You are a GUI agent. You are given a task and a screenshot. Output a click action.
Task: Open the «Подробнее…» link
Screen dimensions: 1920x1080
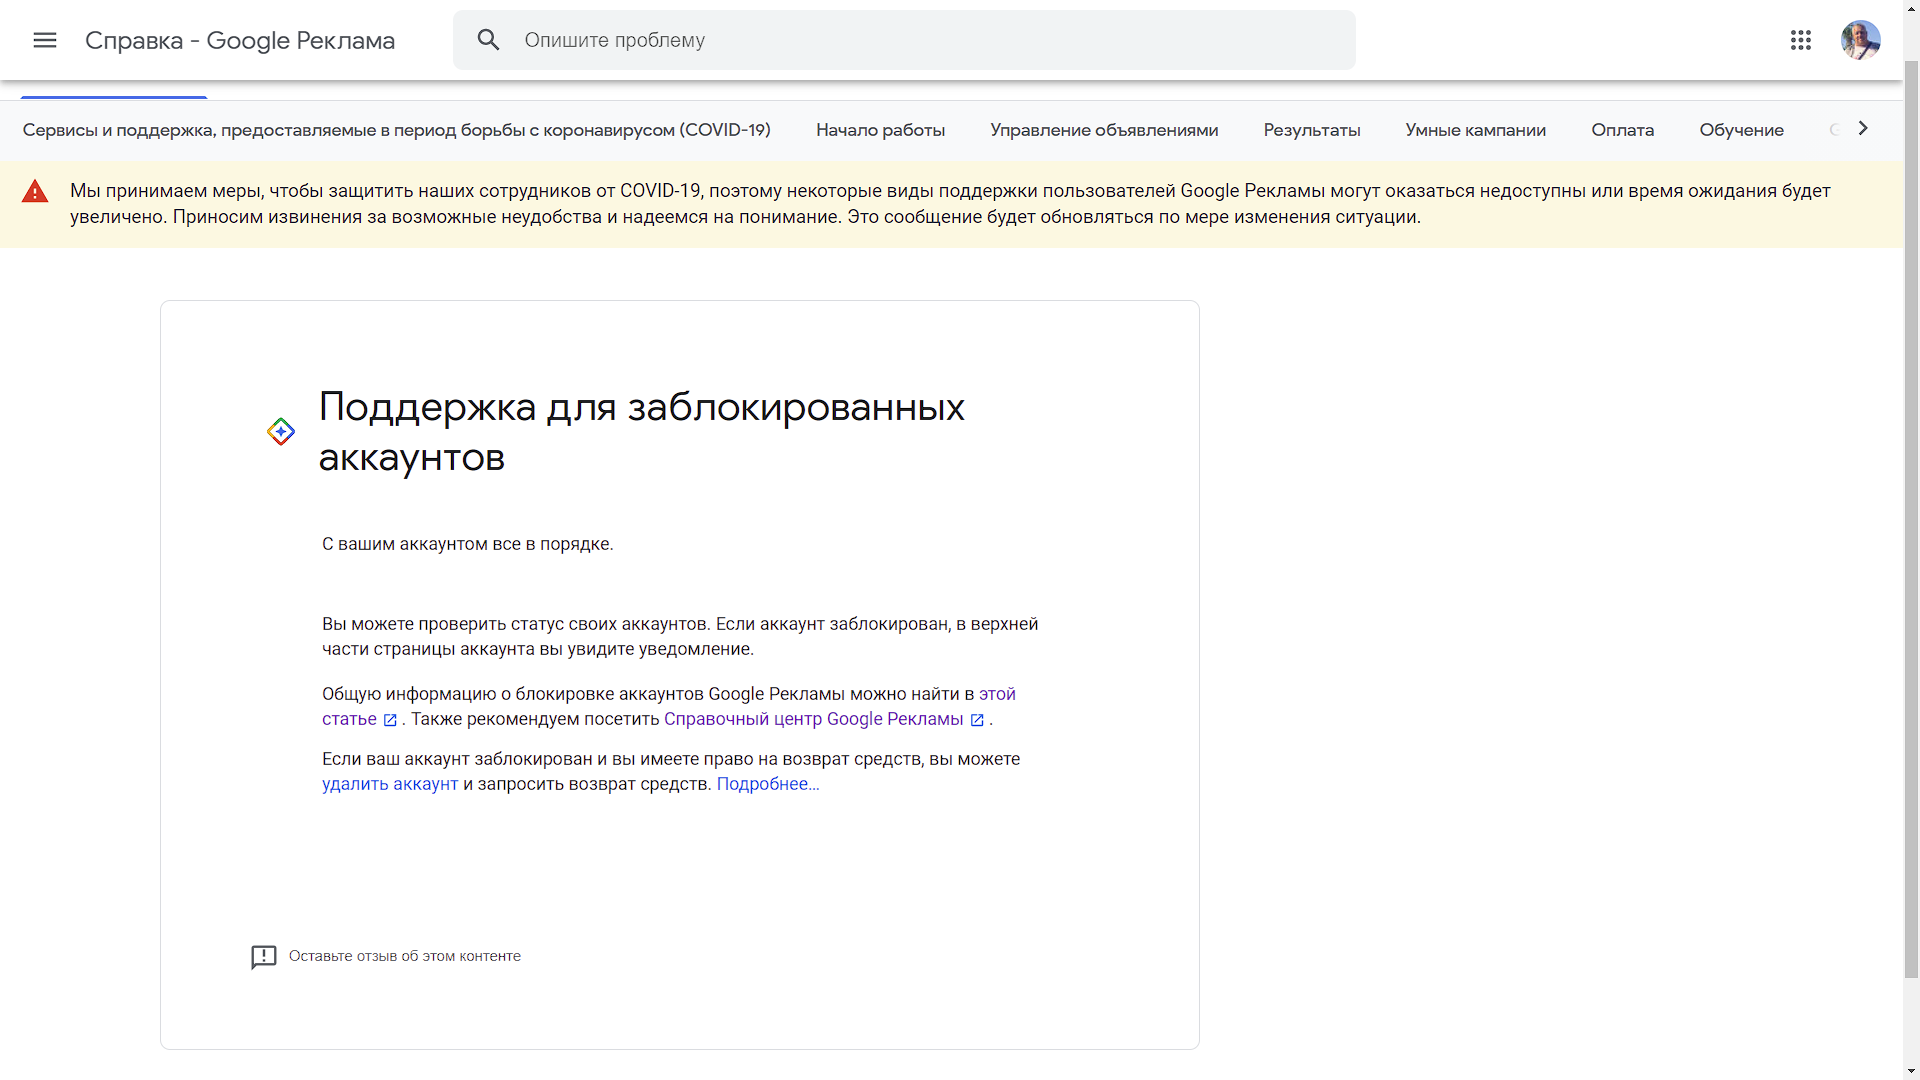(768, 784)
